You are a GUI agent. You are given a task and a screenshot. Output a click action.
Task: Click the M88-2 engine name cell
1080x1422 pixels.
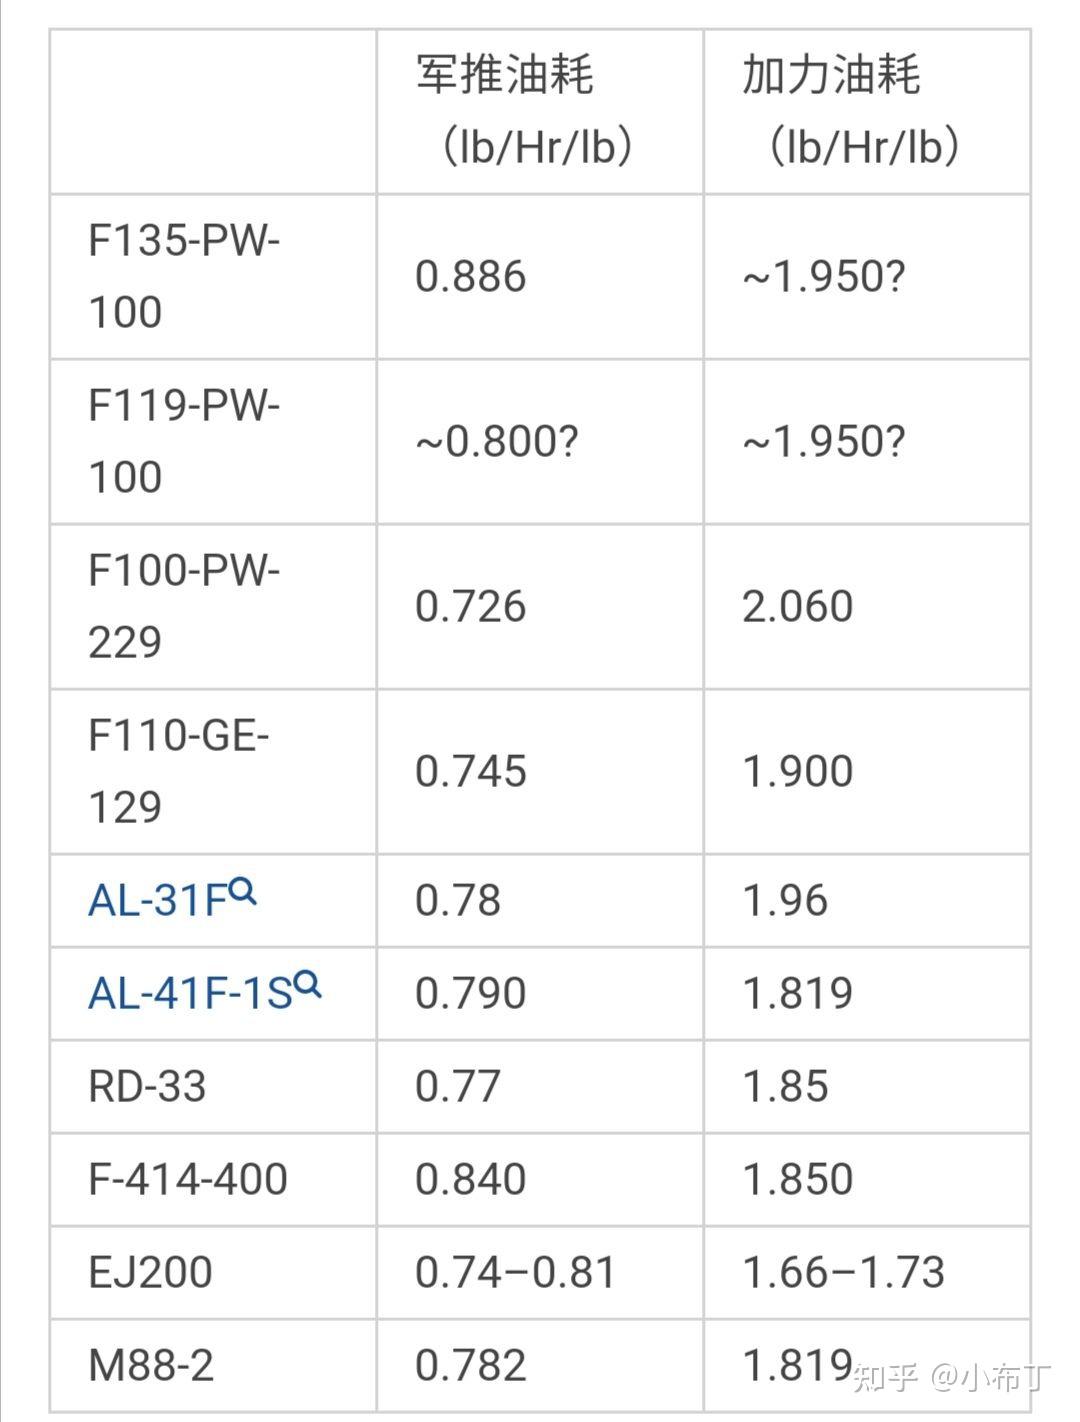[151, 1366]
